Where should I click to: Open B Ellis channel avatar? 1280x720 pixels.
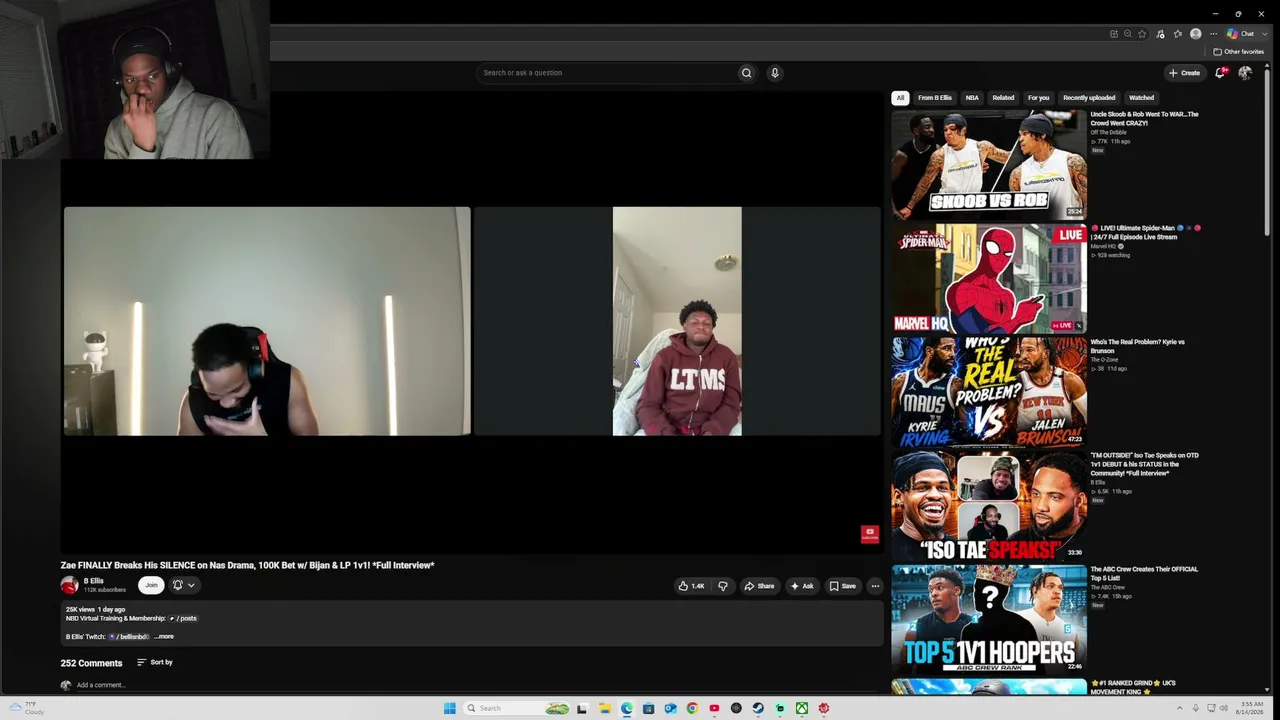(69, 585)
